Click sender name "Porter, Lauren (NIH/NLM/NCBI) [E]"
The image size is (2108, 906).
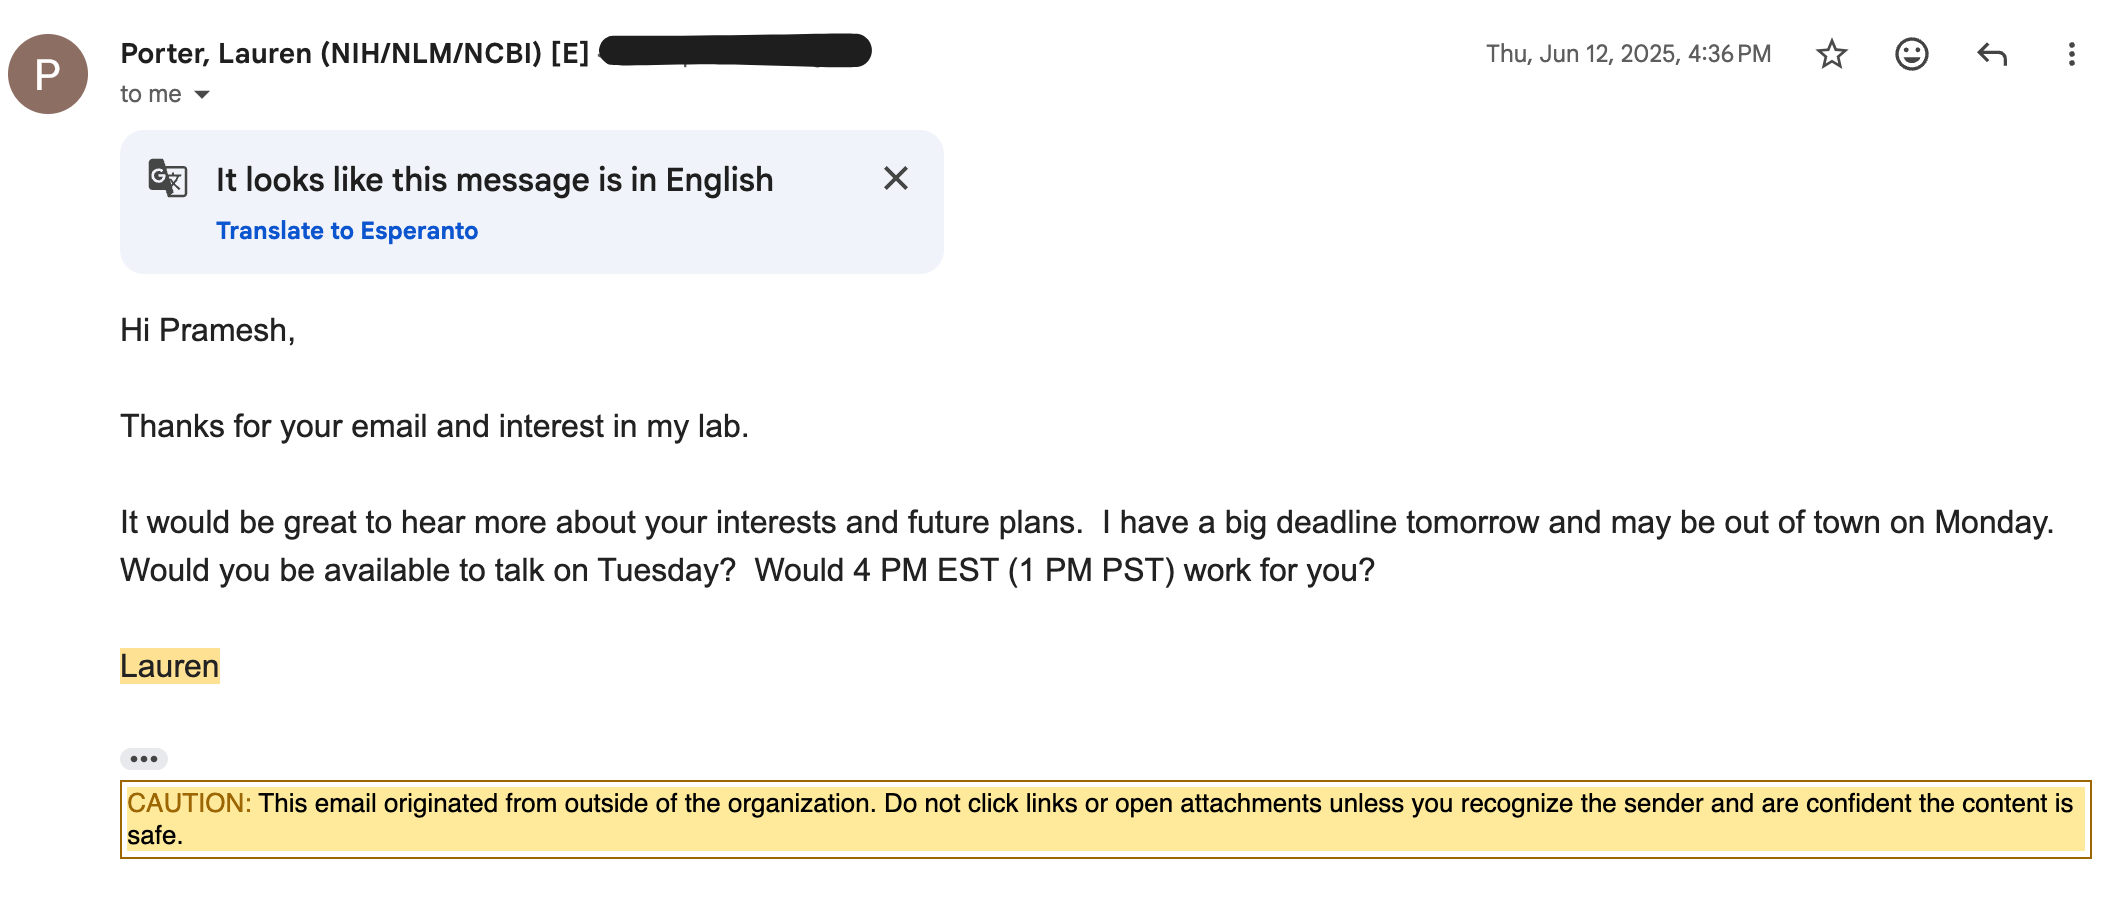(x=354, y=53)
